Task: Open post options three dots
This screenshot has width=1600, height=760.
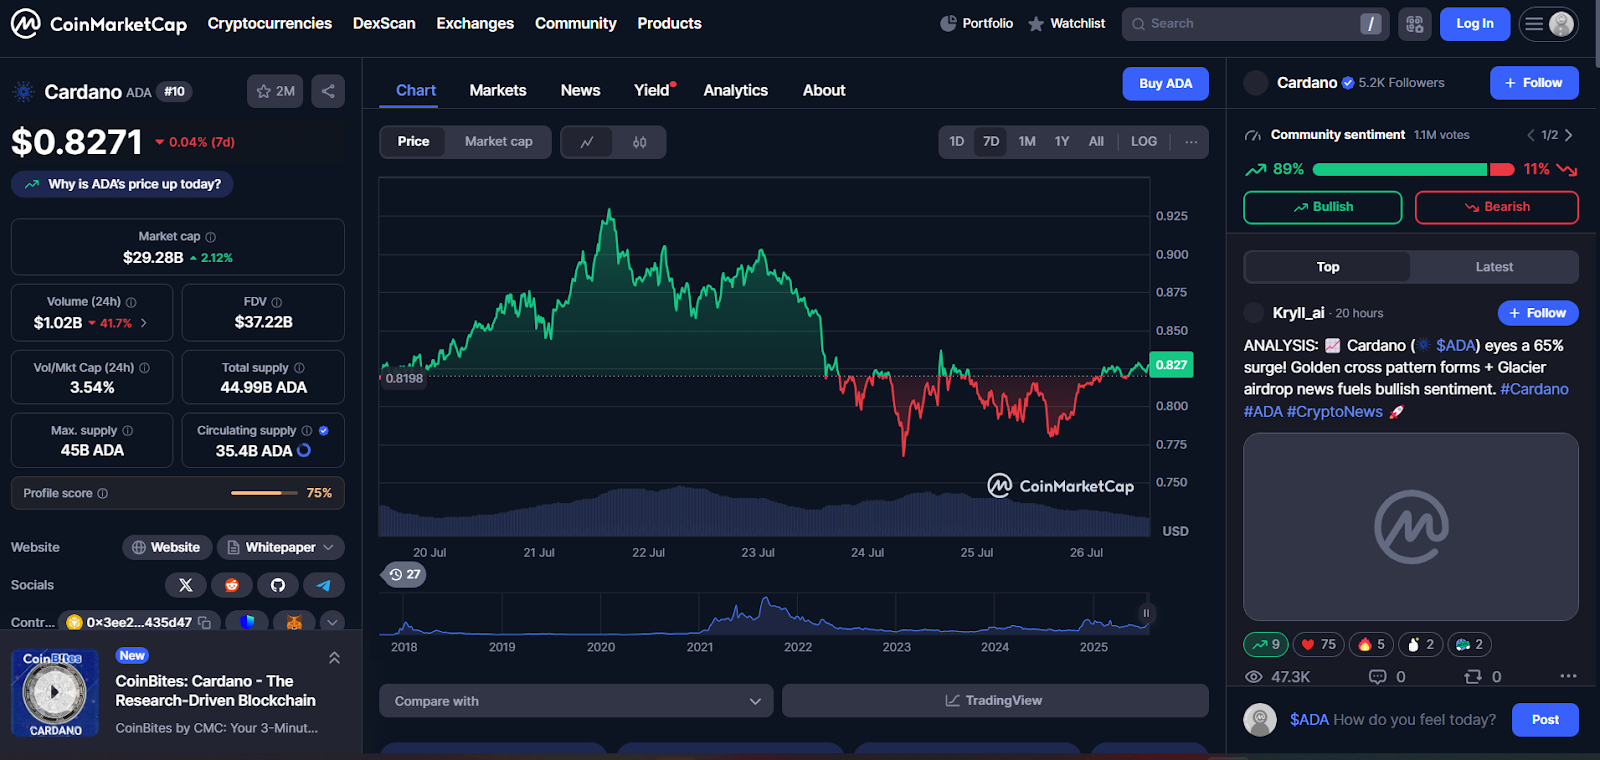Action: tap(1568, 677)
